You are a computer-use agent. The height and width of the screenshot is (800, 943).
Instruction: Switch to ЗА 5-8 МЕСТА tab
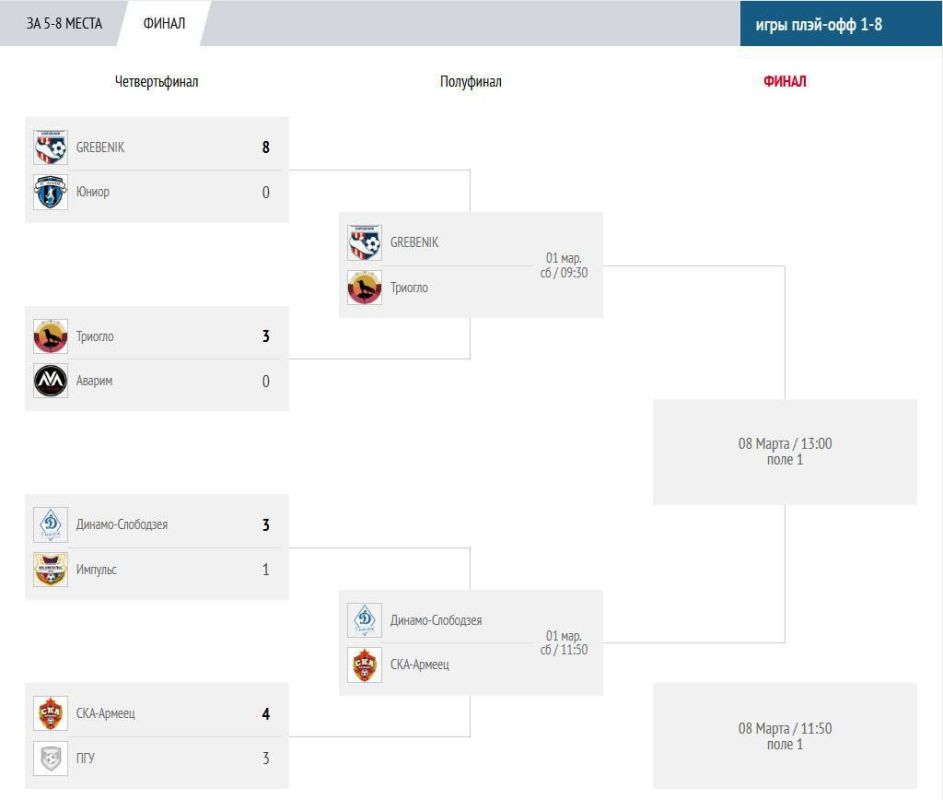pyautogui.click(x=64, y=23)
